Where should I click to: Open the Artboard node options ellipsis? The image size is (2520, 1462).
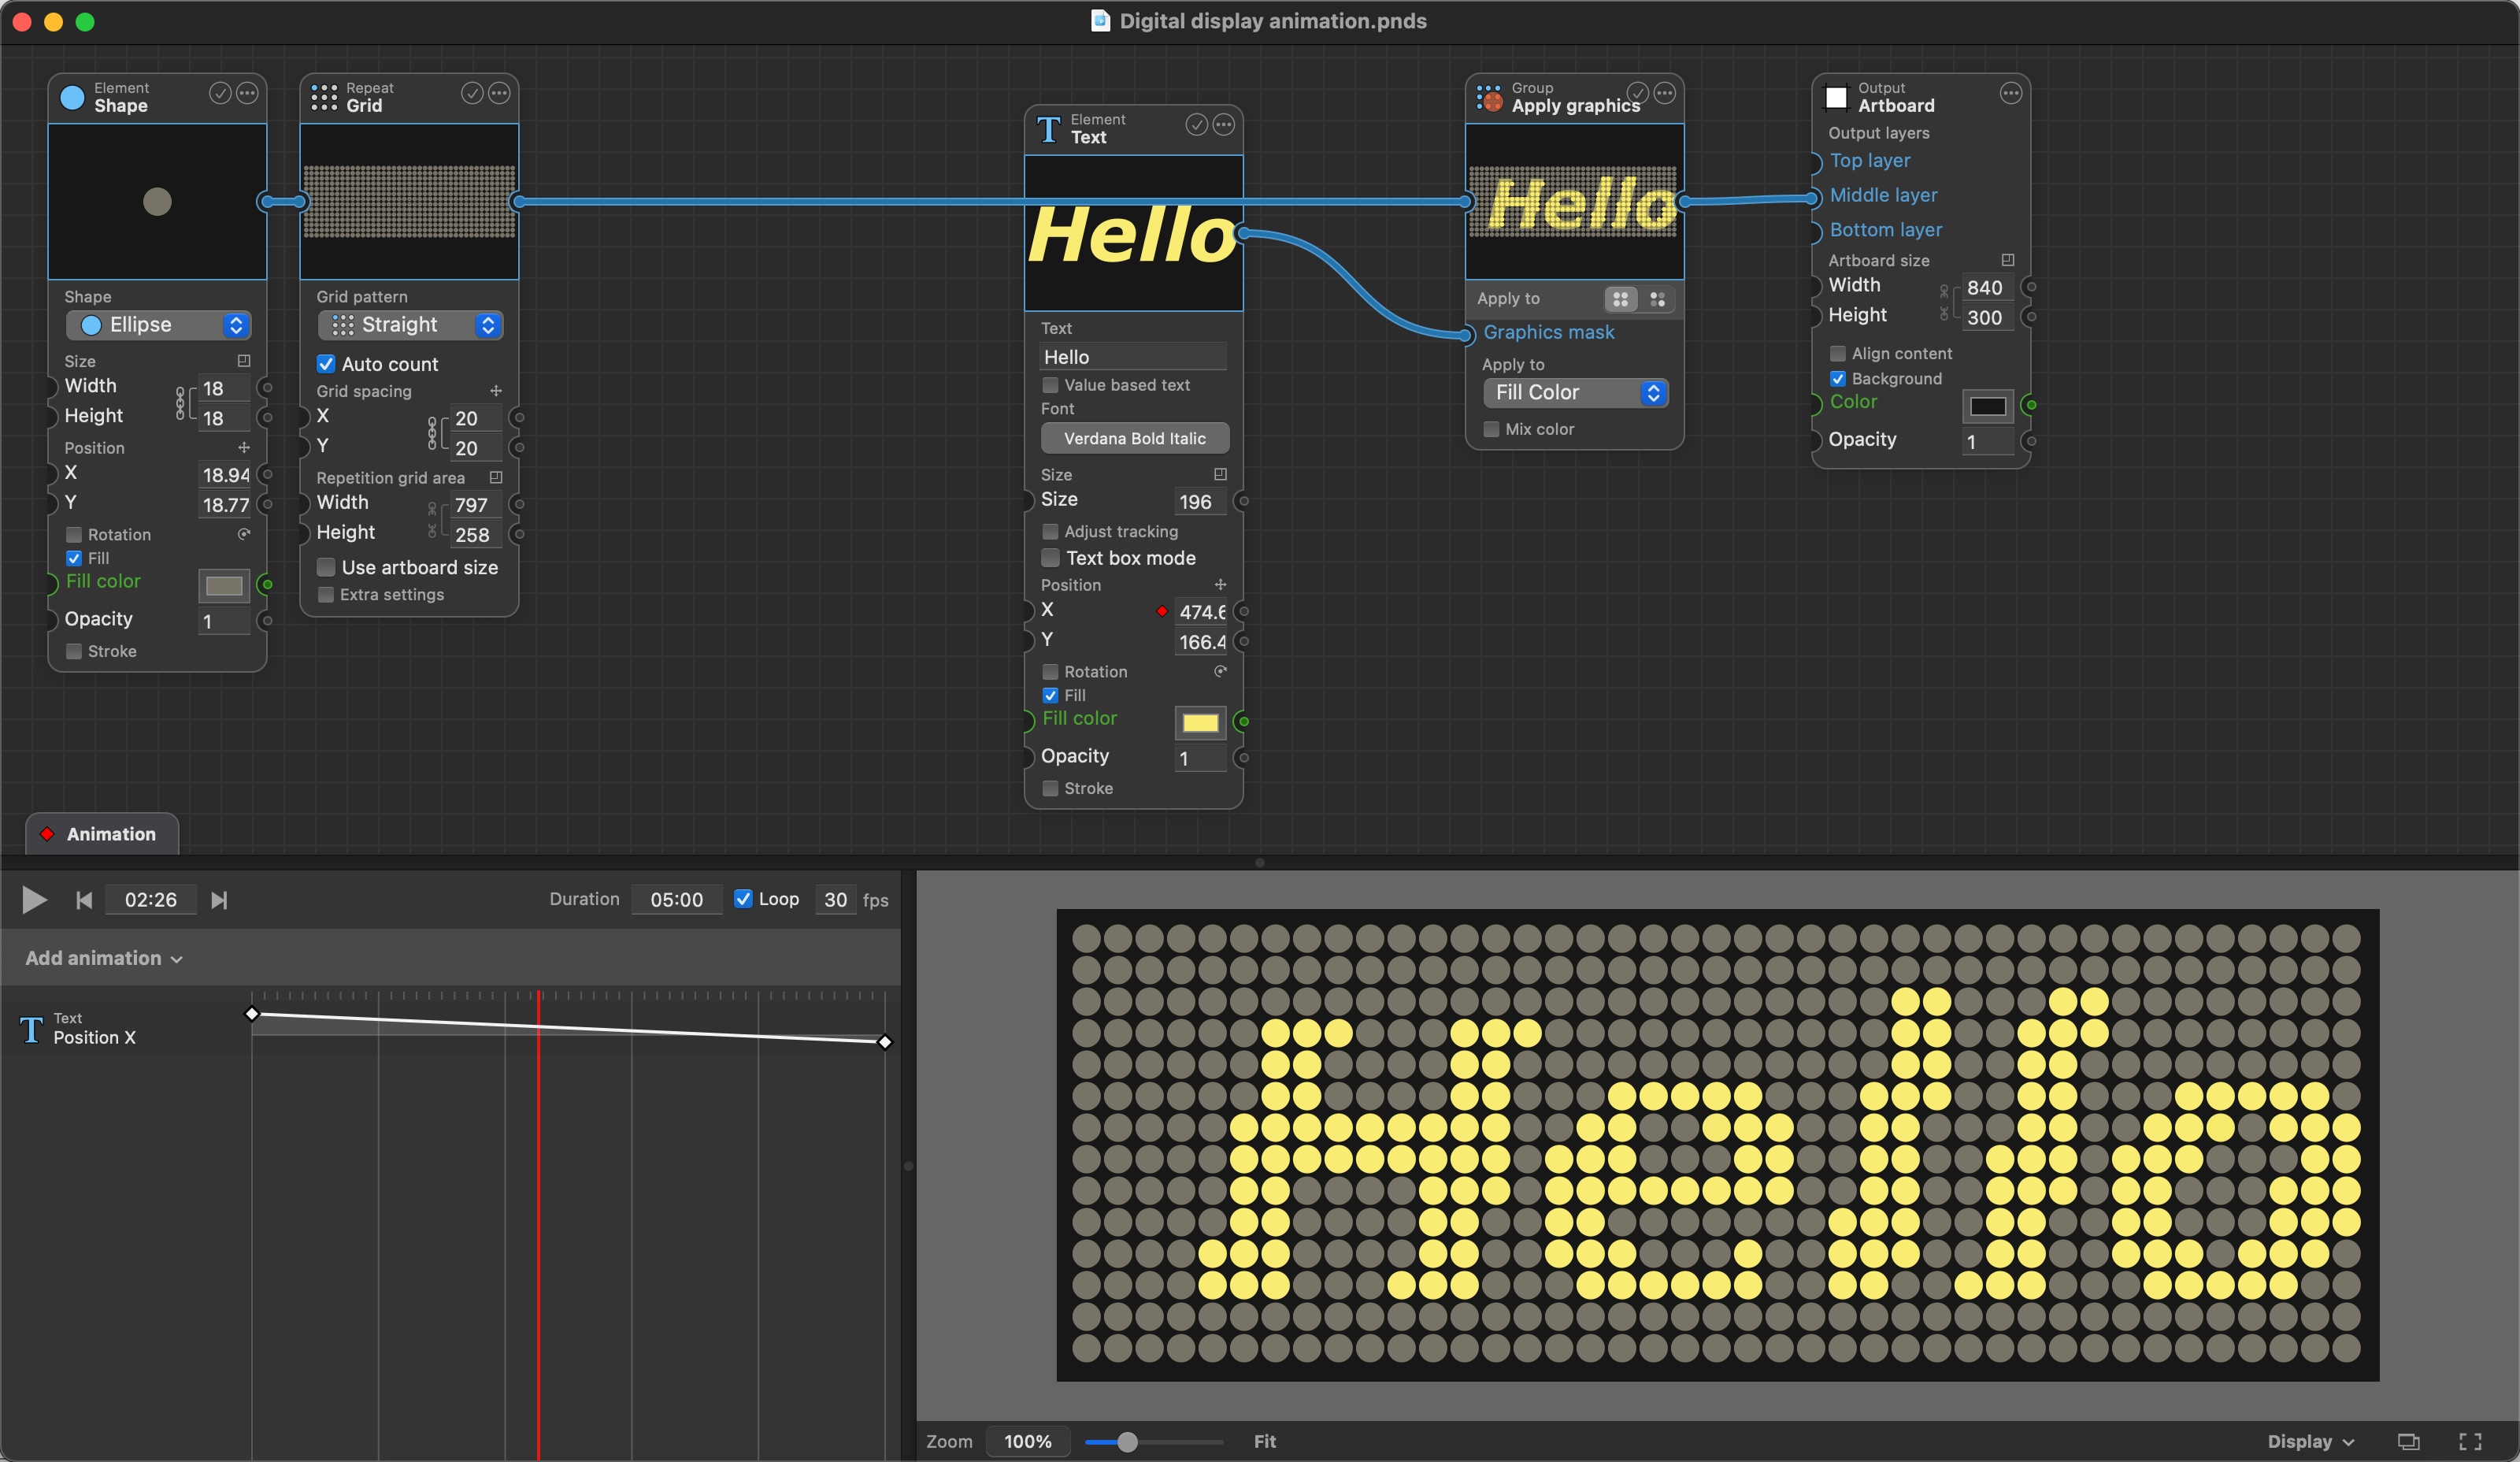[2010, 94]
